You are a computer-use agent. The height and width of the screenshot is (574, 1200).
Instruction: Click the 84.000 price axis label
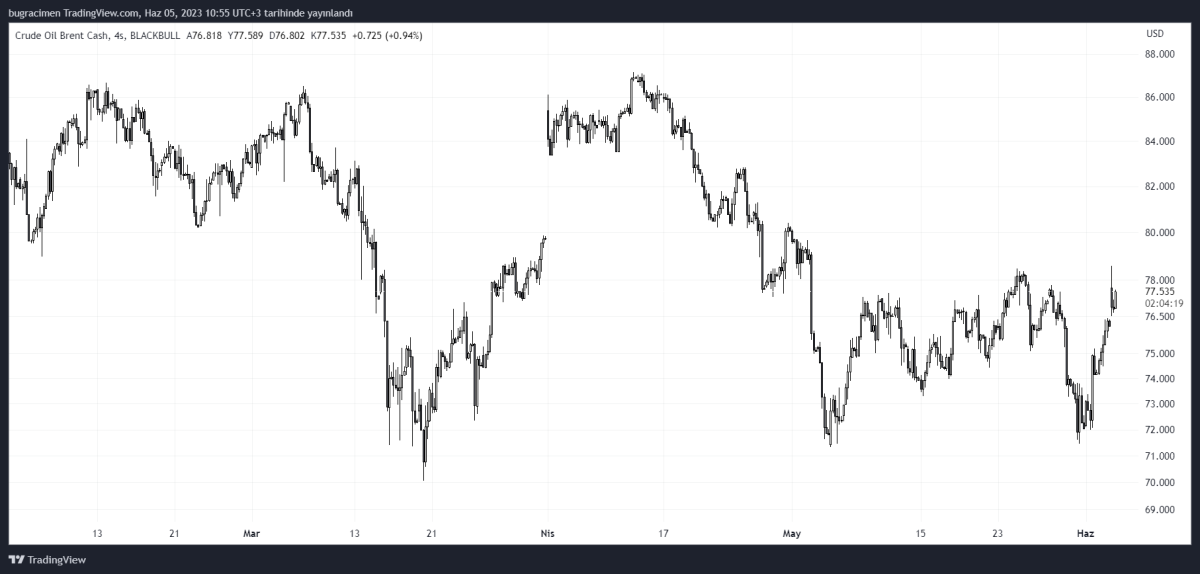(x=1159, y=142)
